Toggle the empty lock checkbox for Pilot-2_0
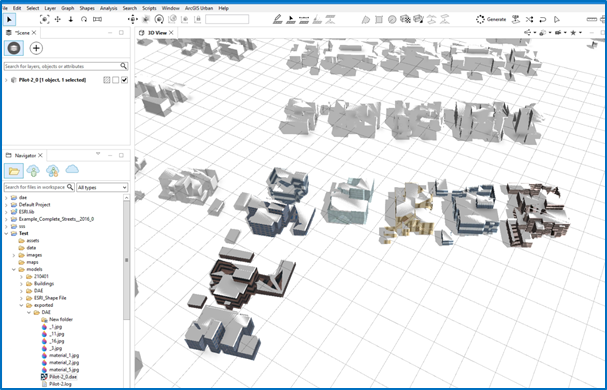The height and width of the screenshot is (390, 607). point(115,80)
